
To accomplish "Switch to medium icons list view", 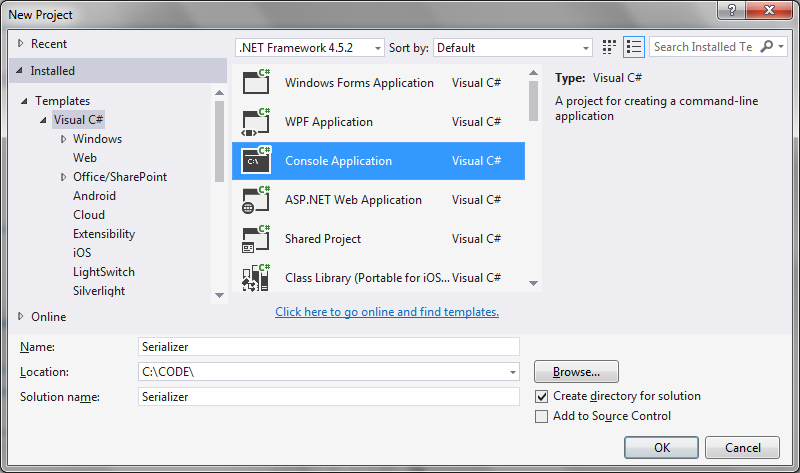I will pos(634,47).
